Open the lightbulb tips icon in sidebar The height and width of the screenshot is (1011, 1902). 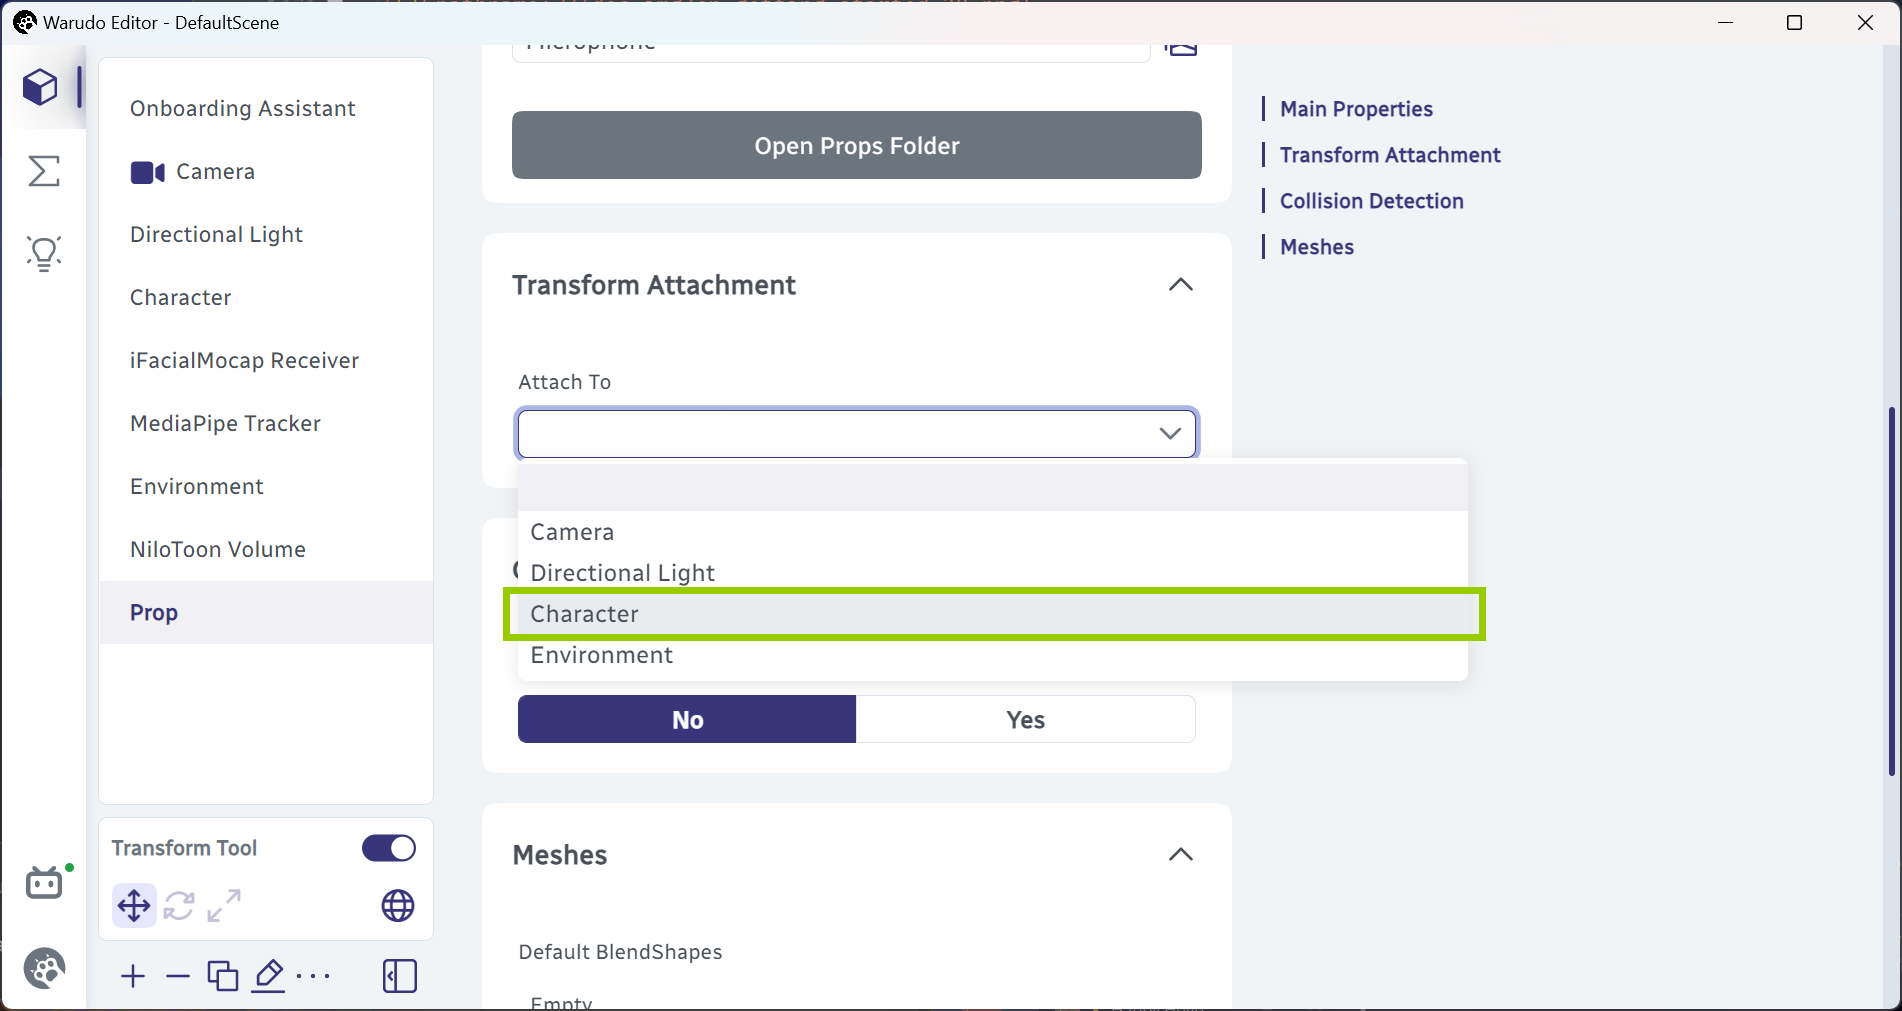(x=44, y=253)
